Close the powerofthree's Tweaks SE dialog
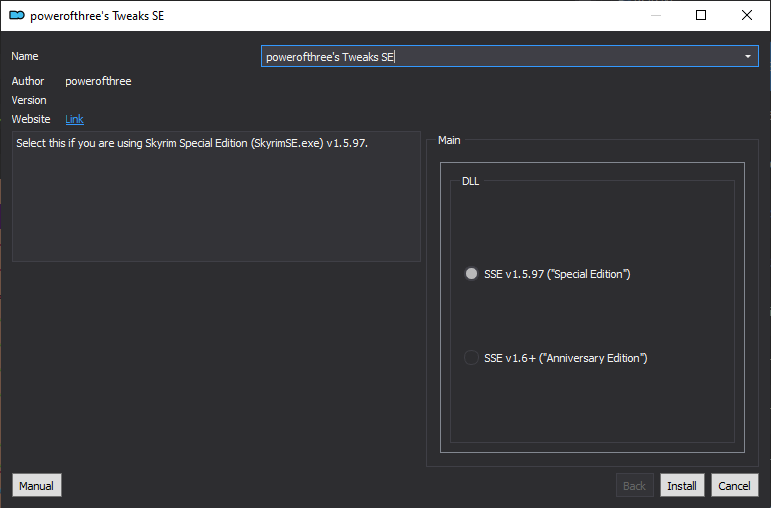The height and width of the screenshot is (508, 771). click(747, 15)
